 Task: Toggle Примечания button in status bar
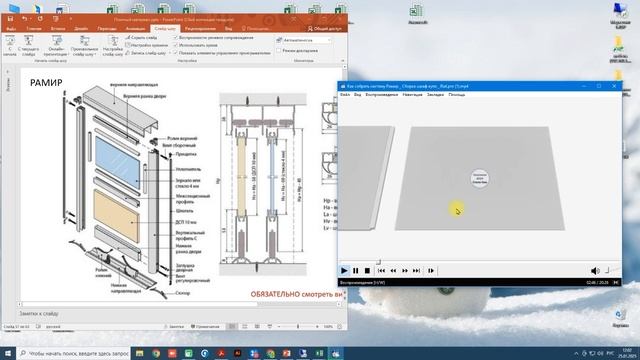tap(205, 327)
